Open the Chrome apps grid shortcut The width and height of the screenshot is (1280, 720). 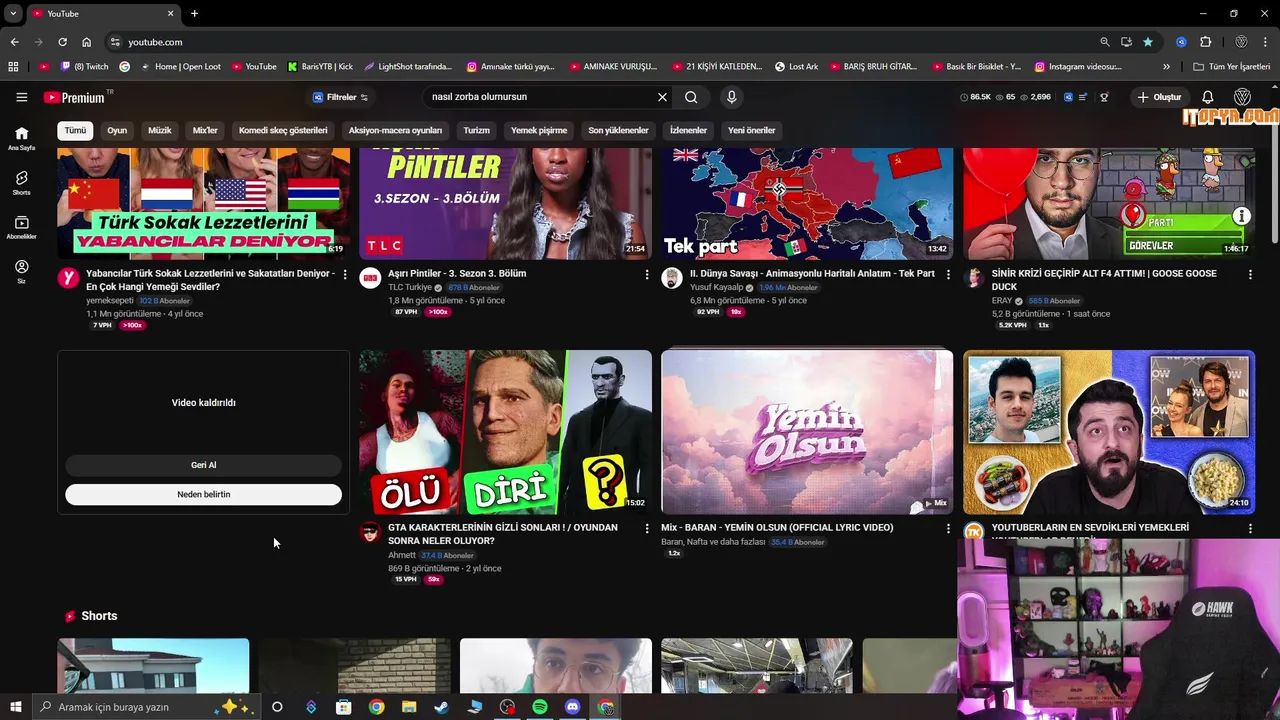[x=13, y=67]
